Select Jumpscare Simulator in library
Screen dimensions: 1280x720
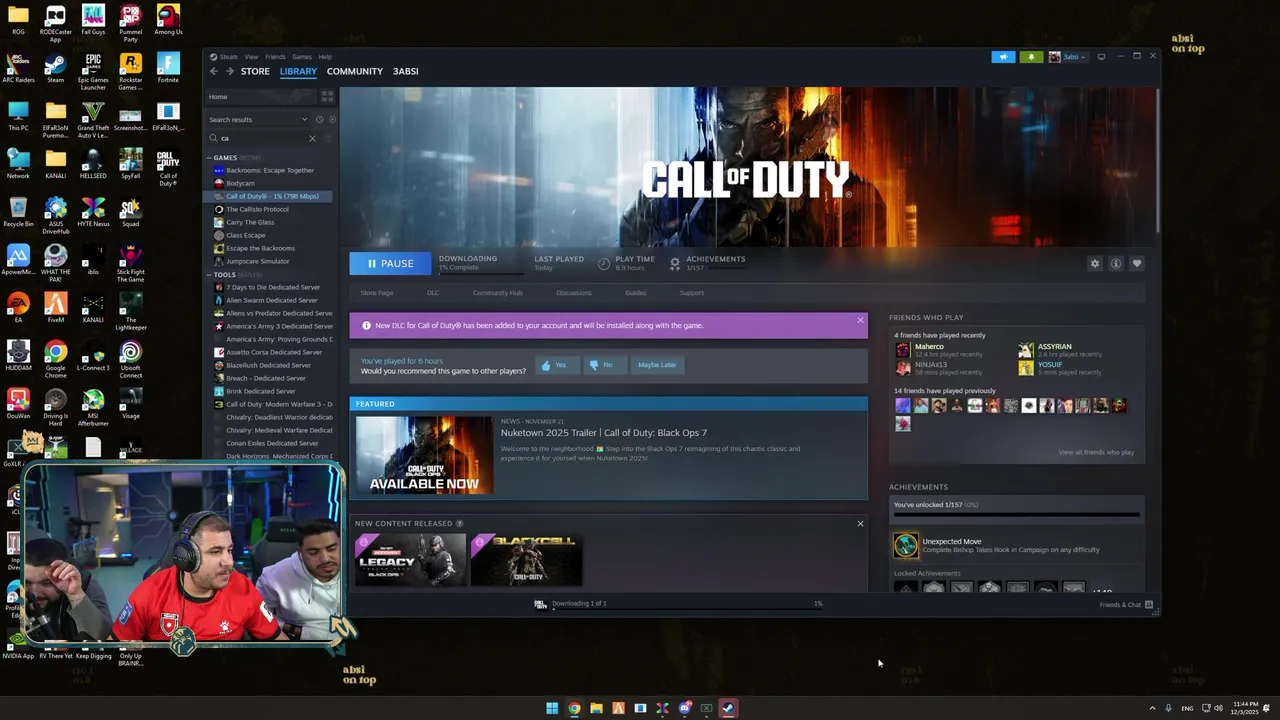[257, 261]
